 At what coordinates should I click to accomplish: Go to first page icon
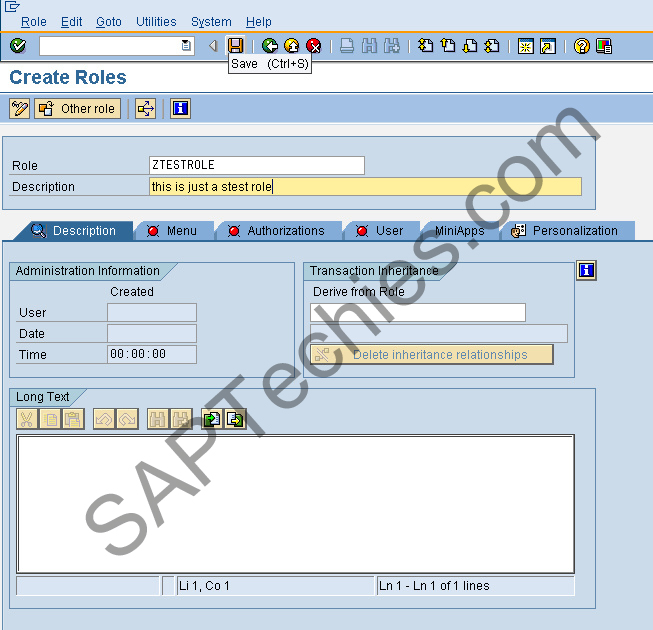click(x=426, y=45)
